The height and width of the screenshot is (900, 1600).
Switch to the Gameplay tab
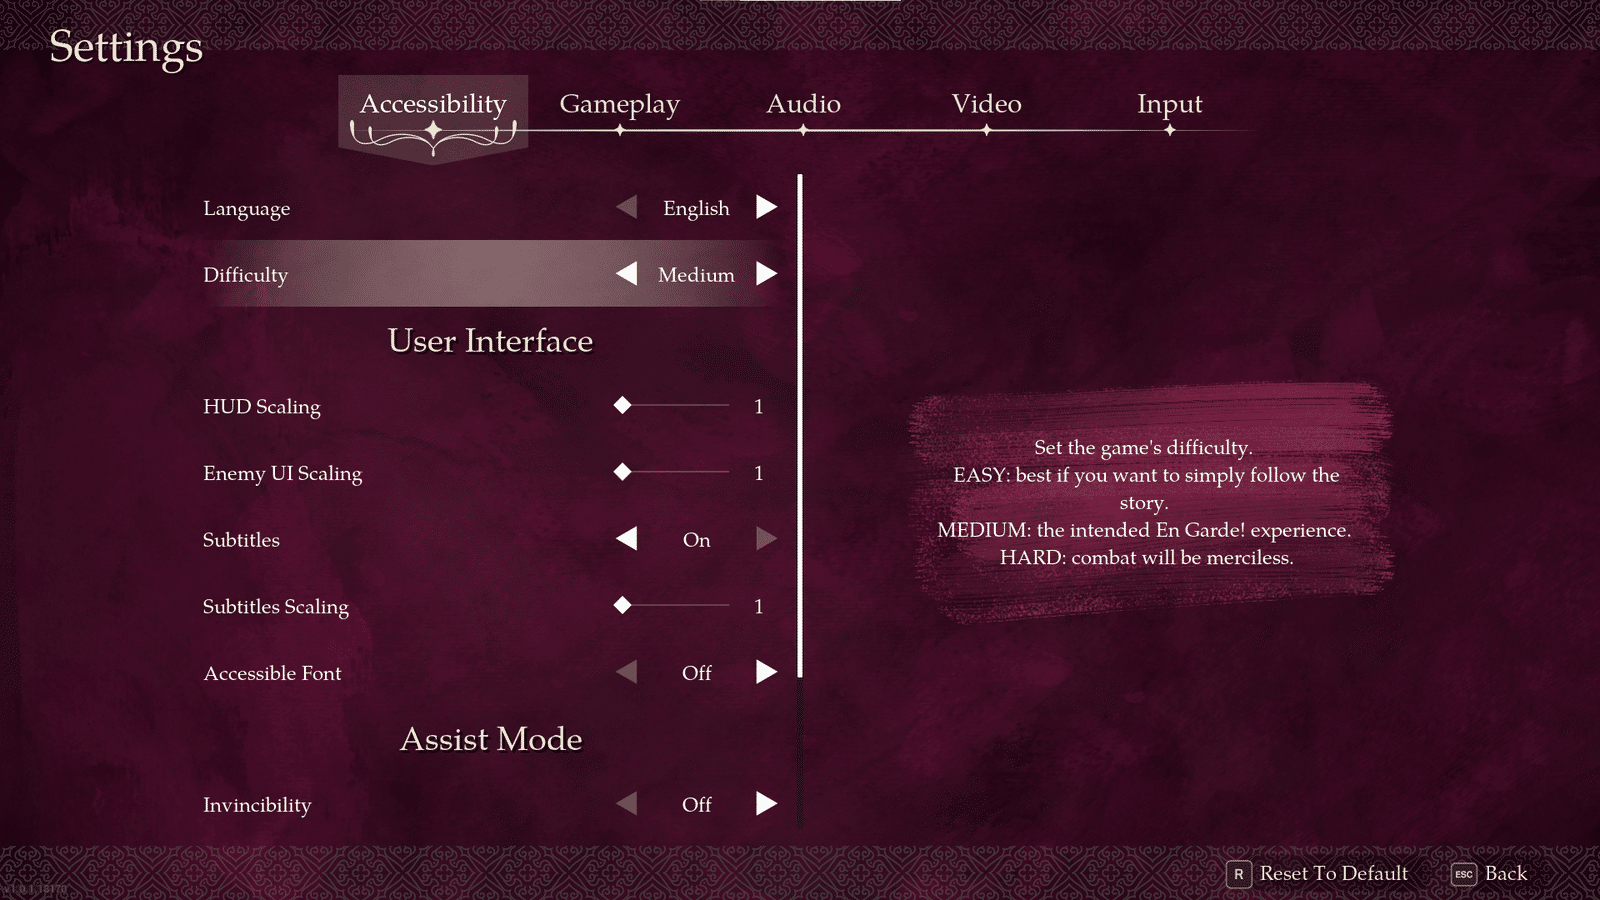coord(619,104)
